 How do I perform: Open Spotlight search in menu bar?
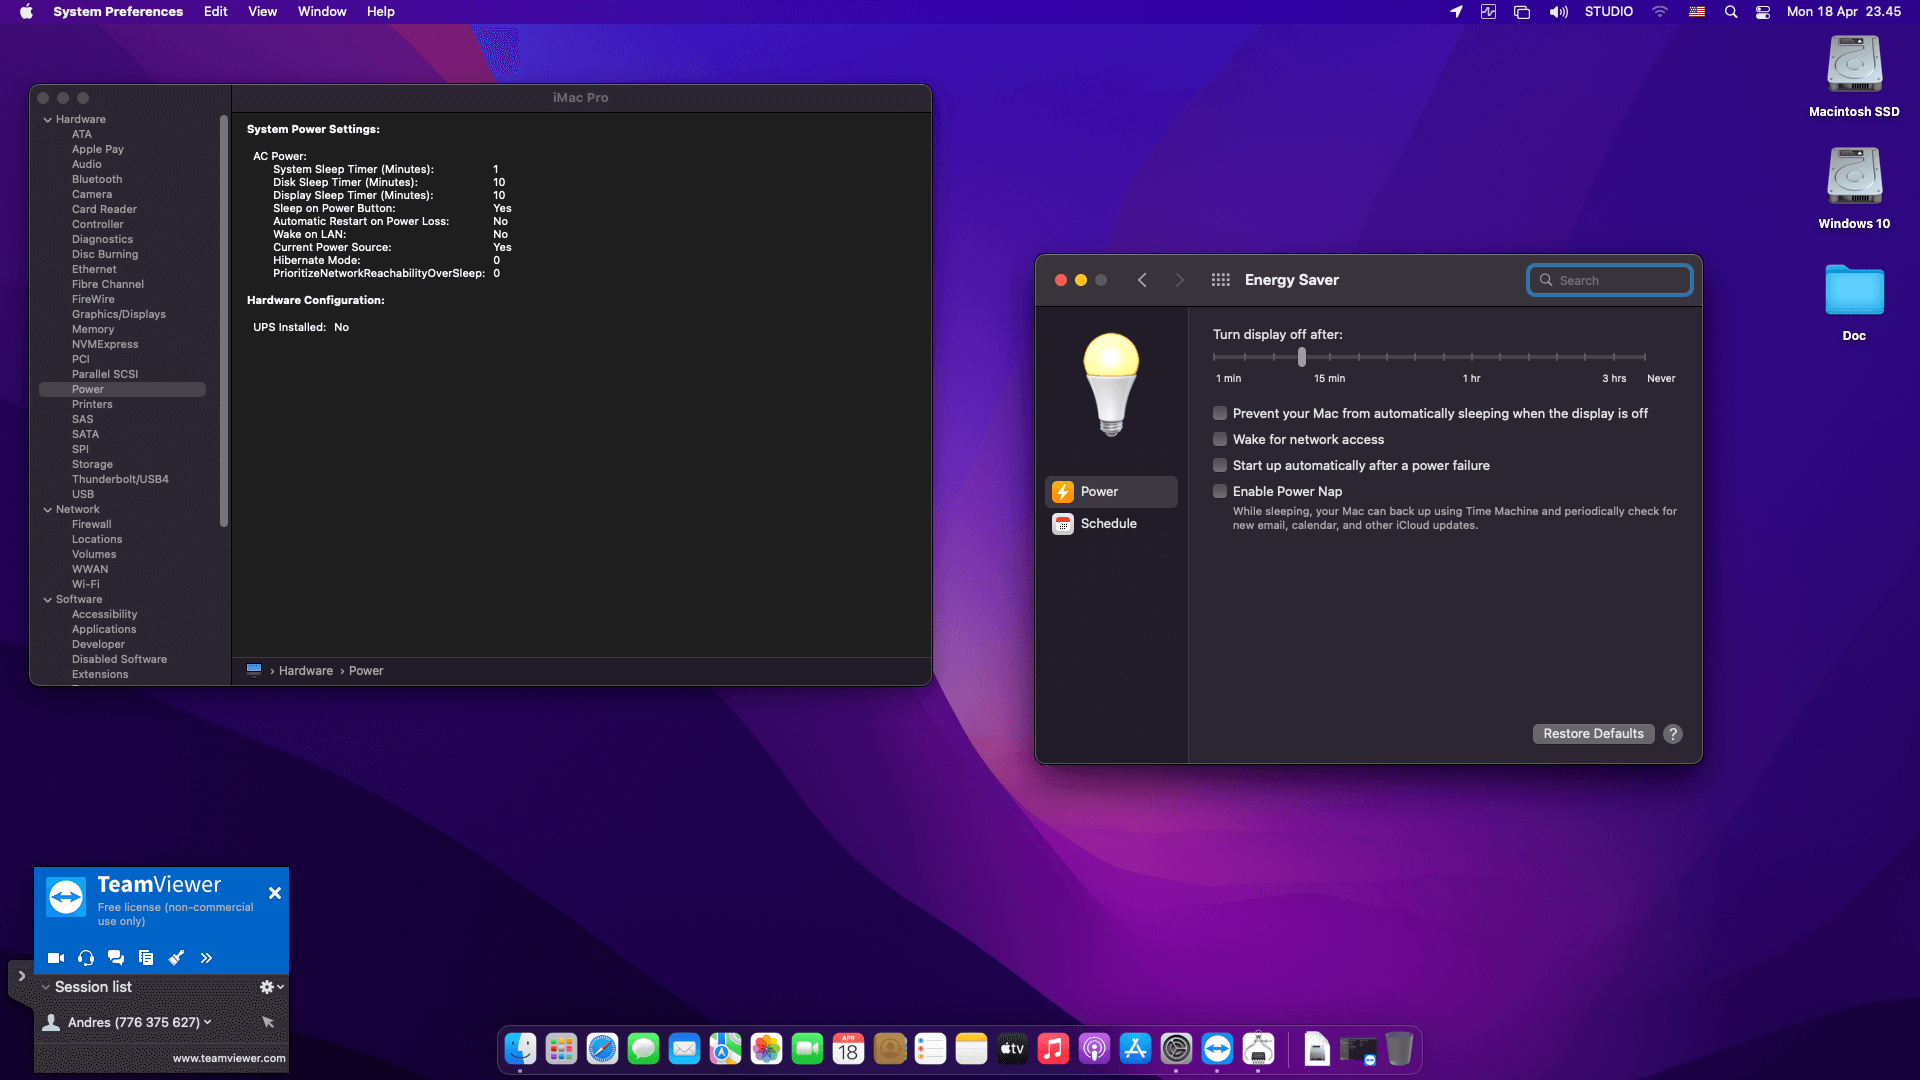pos(1731,12)
